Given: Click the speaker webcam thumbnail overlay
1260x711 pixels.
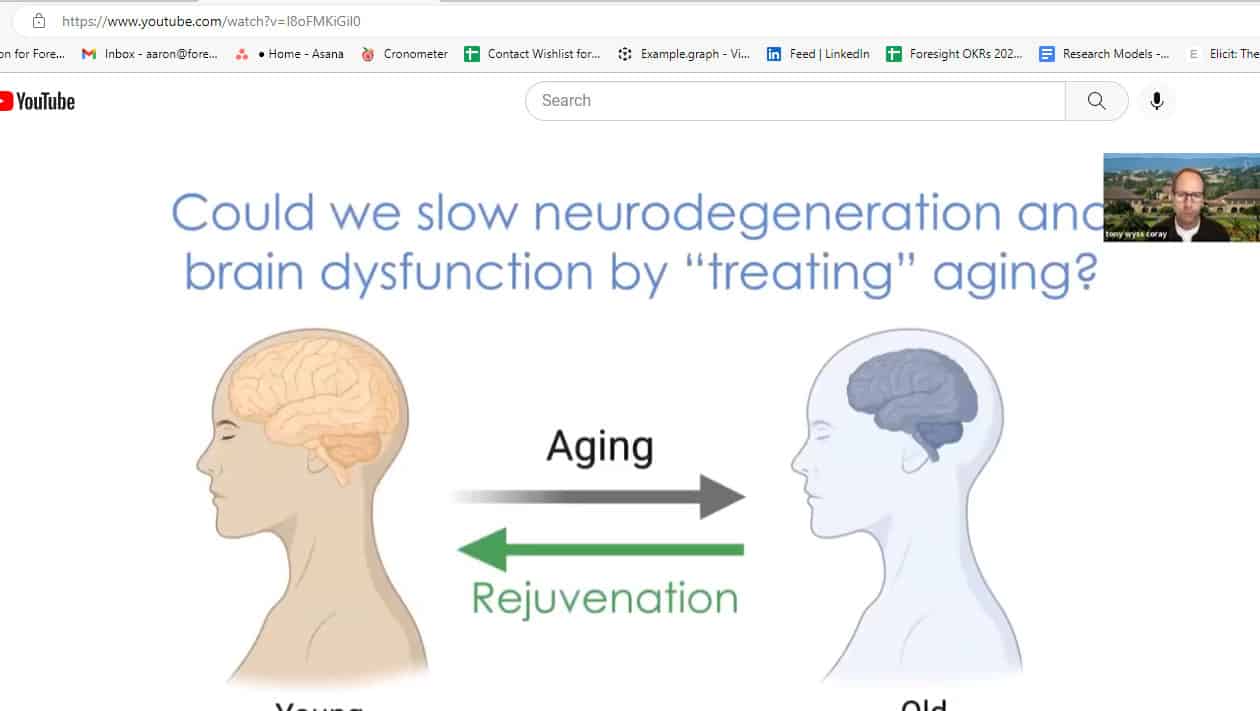Looking at the screenshot, I should tap(1181, 197).
